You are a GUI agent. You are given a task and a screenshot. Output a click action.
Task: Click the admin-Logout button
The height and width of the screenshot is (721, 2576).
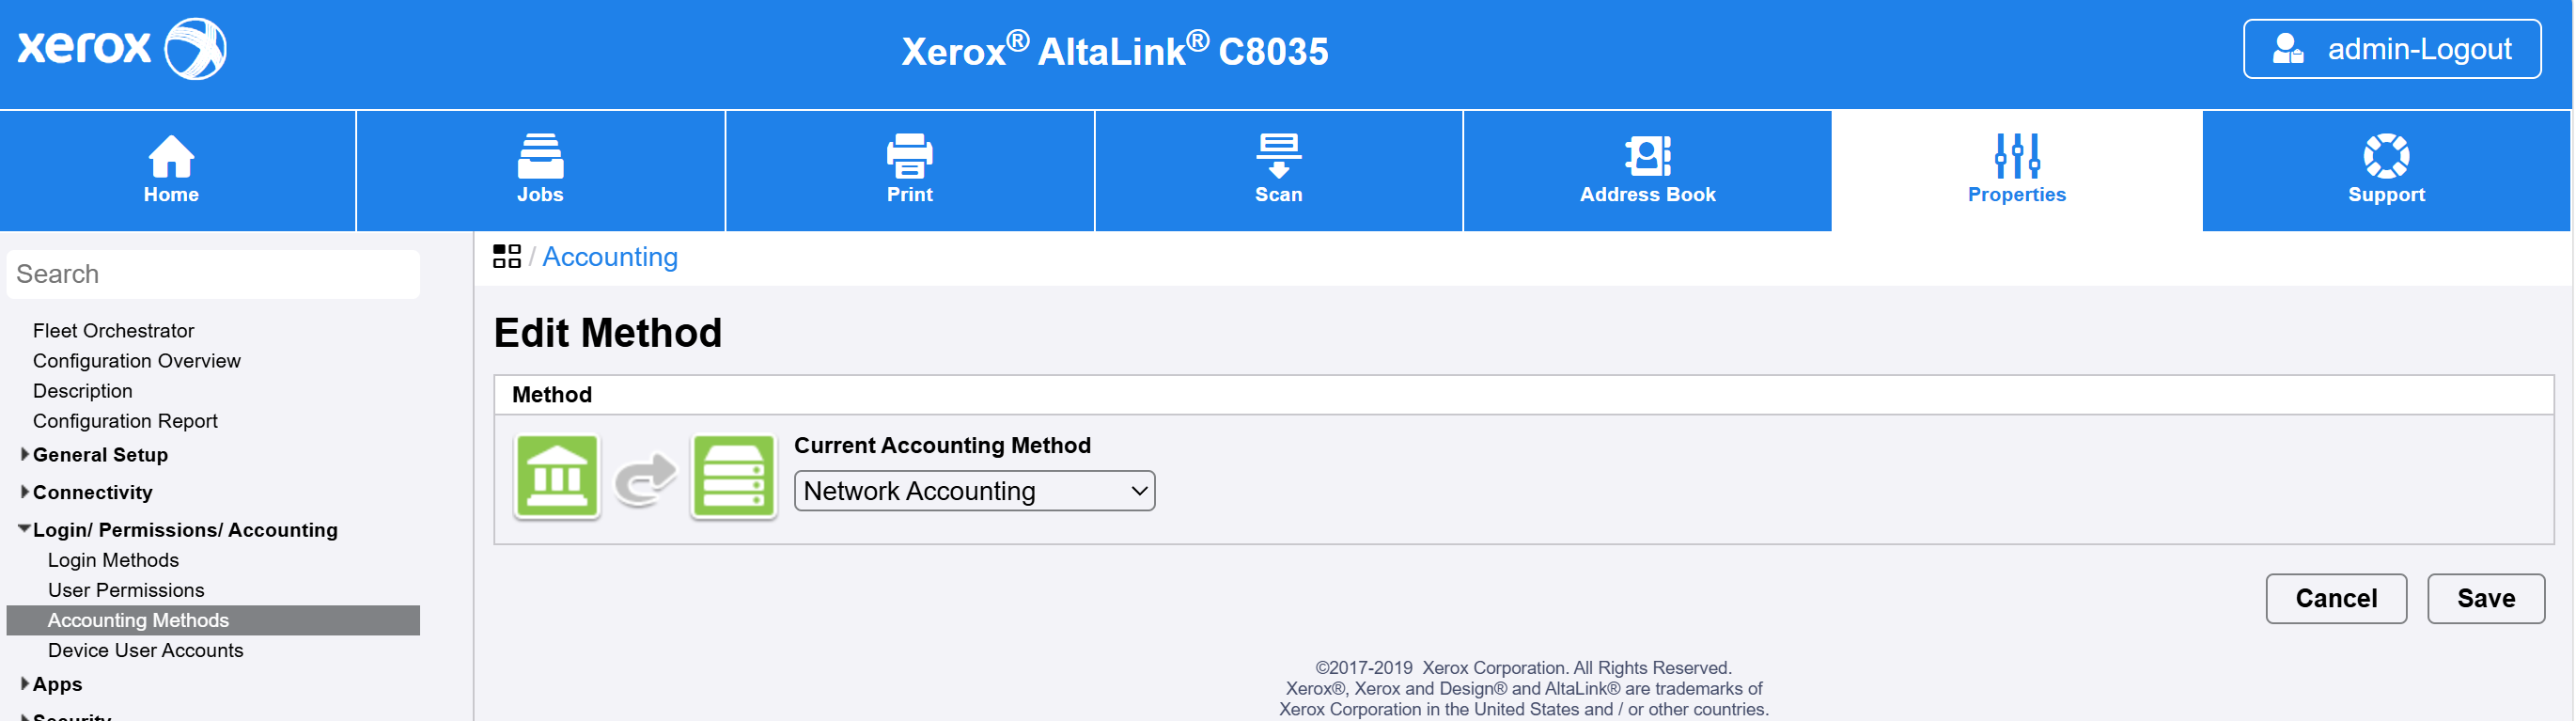[x=2391, y=48]
